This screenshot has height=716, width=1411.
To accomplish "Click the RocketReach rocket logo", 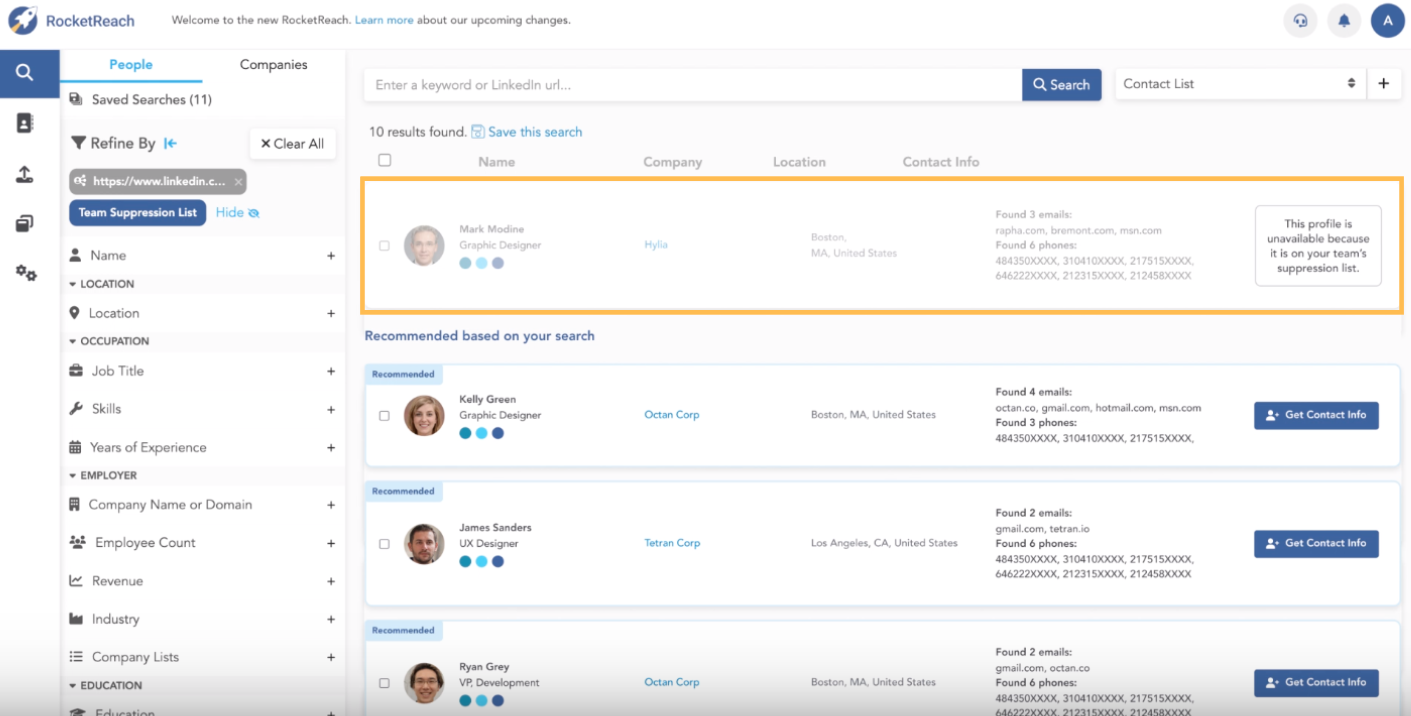I will tap(22, 20).
